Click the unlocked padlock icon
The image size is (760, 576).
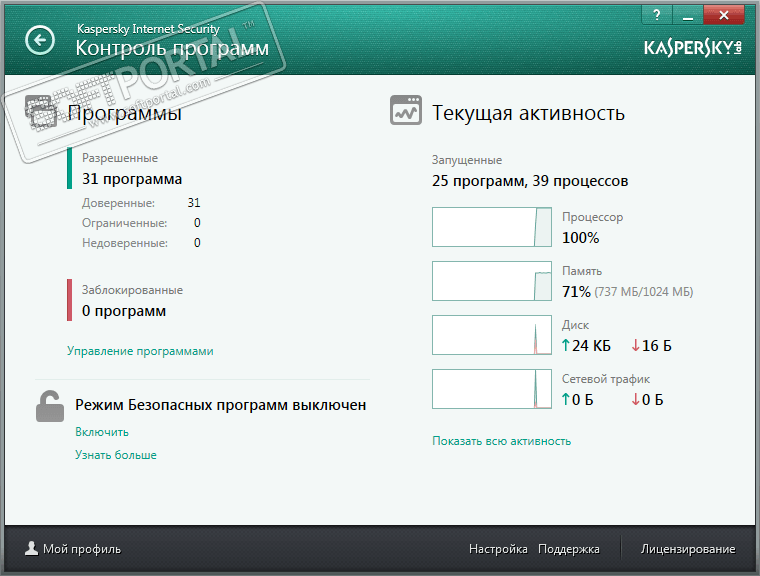click(x=49, y=406)
